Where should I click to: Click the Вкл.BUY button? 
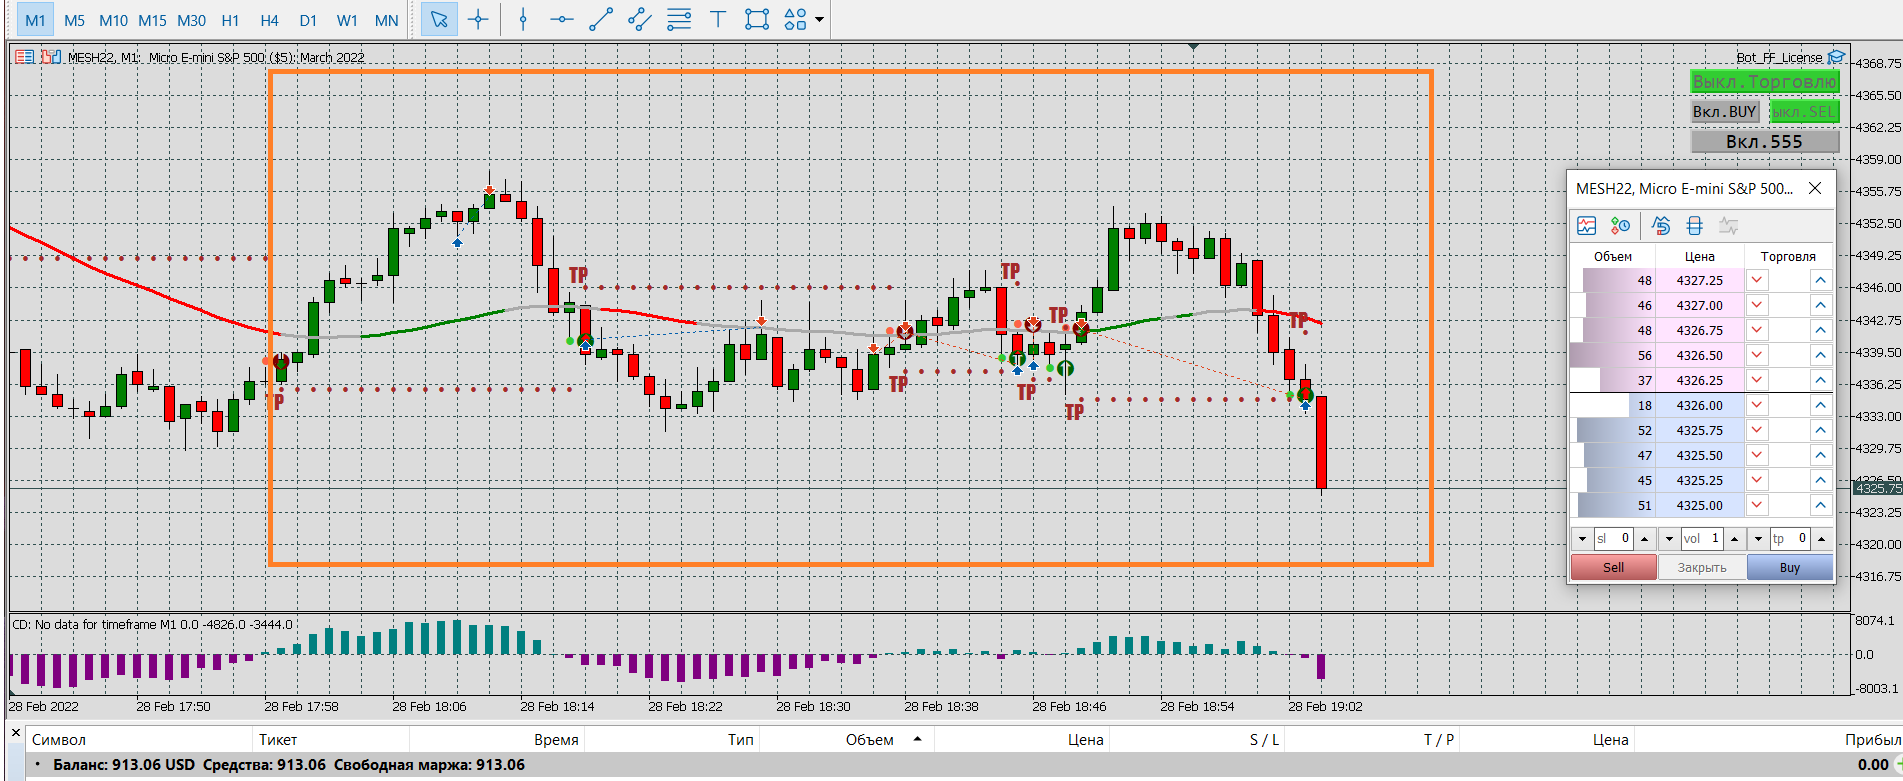[x=1724, y=112]
